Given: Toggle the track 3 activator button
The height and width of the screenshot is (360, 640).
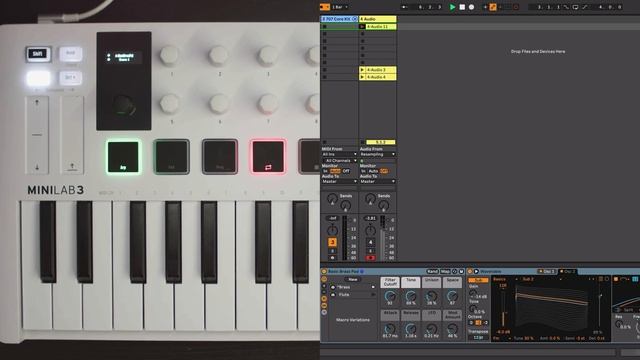Looking at the screenshot, I should (332, 242).
